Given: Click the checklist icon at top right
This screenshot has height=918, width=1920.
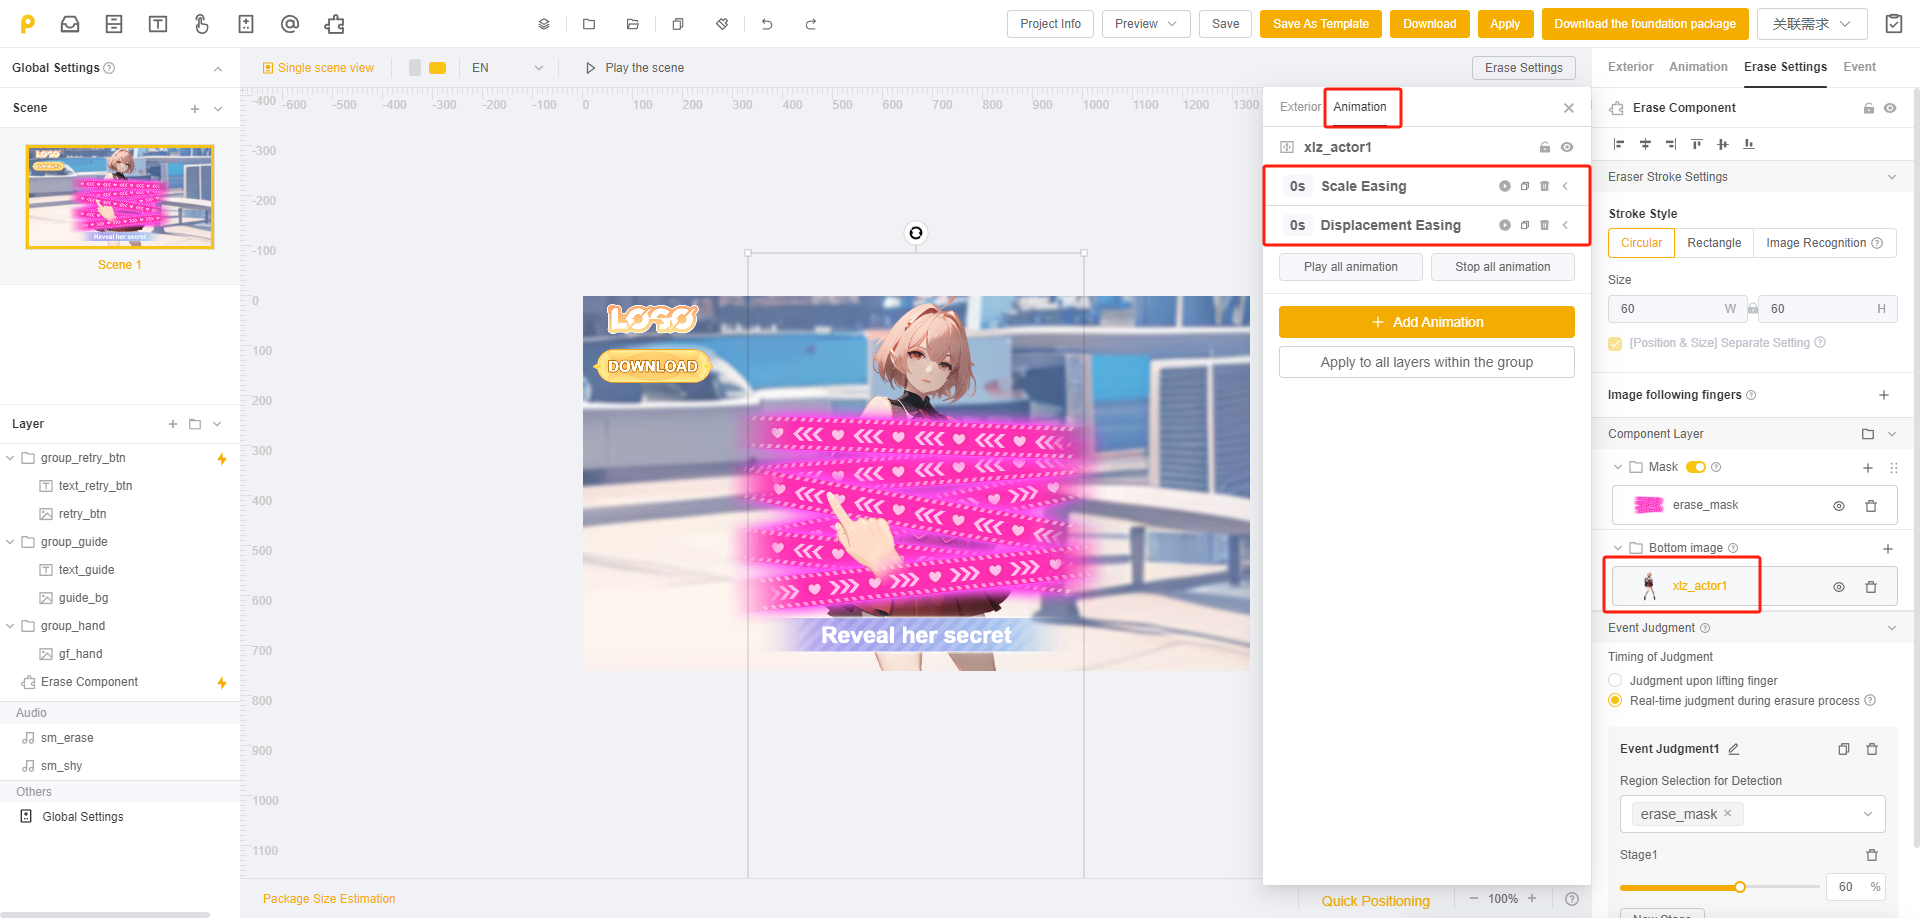Looking at the screenshot, I should coord(1894,24).
